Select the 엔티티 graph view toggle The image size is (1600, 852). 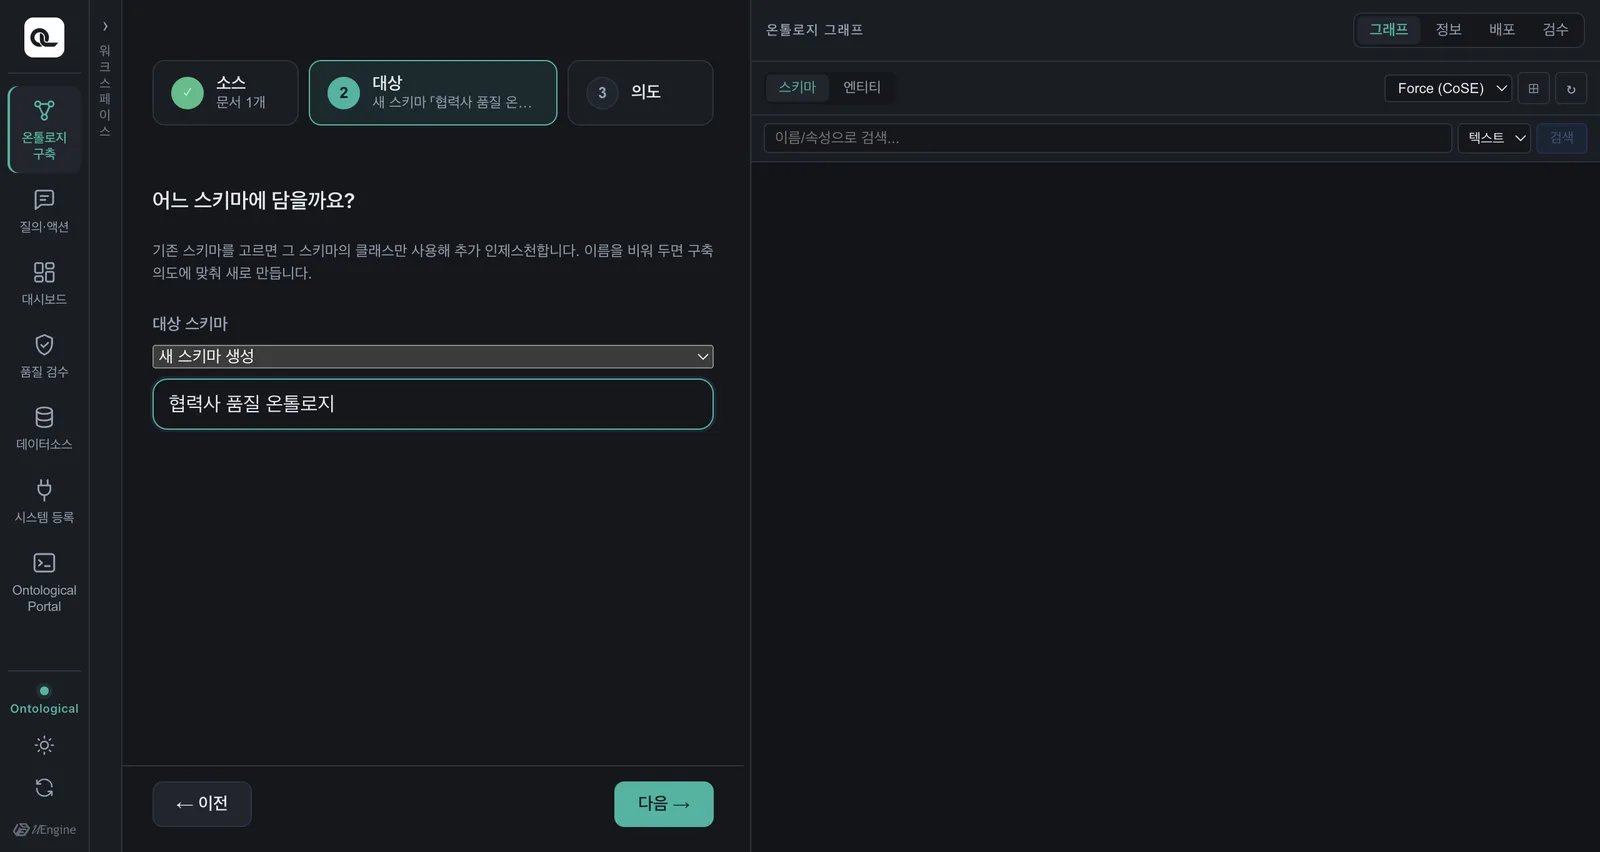861,87
